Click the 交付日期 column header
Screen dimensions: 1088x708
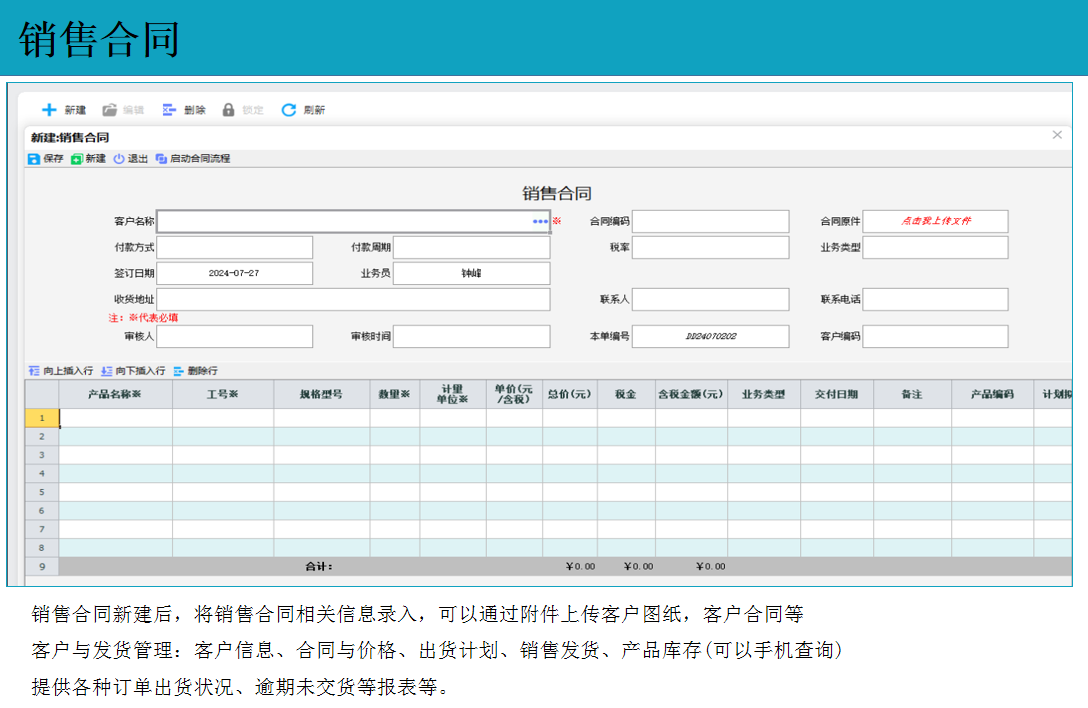[x=837, y=394]
